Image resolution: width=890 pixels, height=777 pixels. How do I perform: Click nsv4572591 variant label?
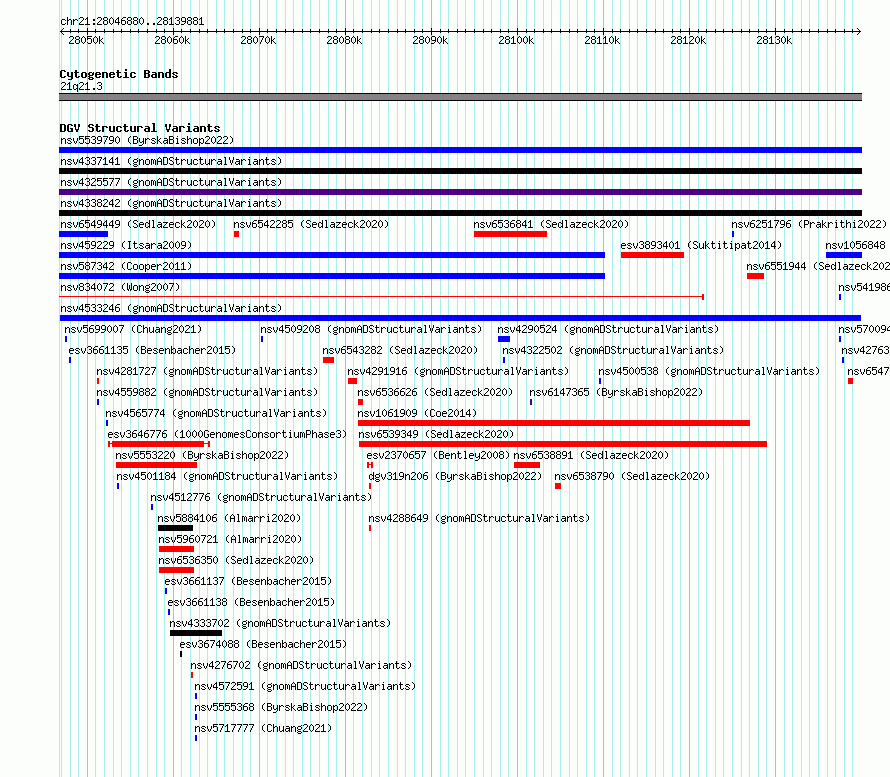(305, 686)
